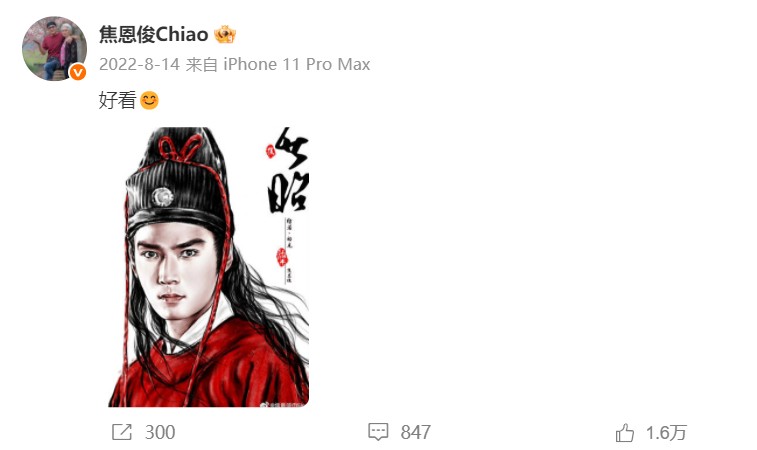Screen dimensions: 757x450
Task: Click the crown membership badge icon
Action: click(225, 35)
